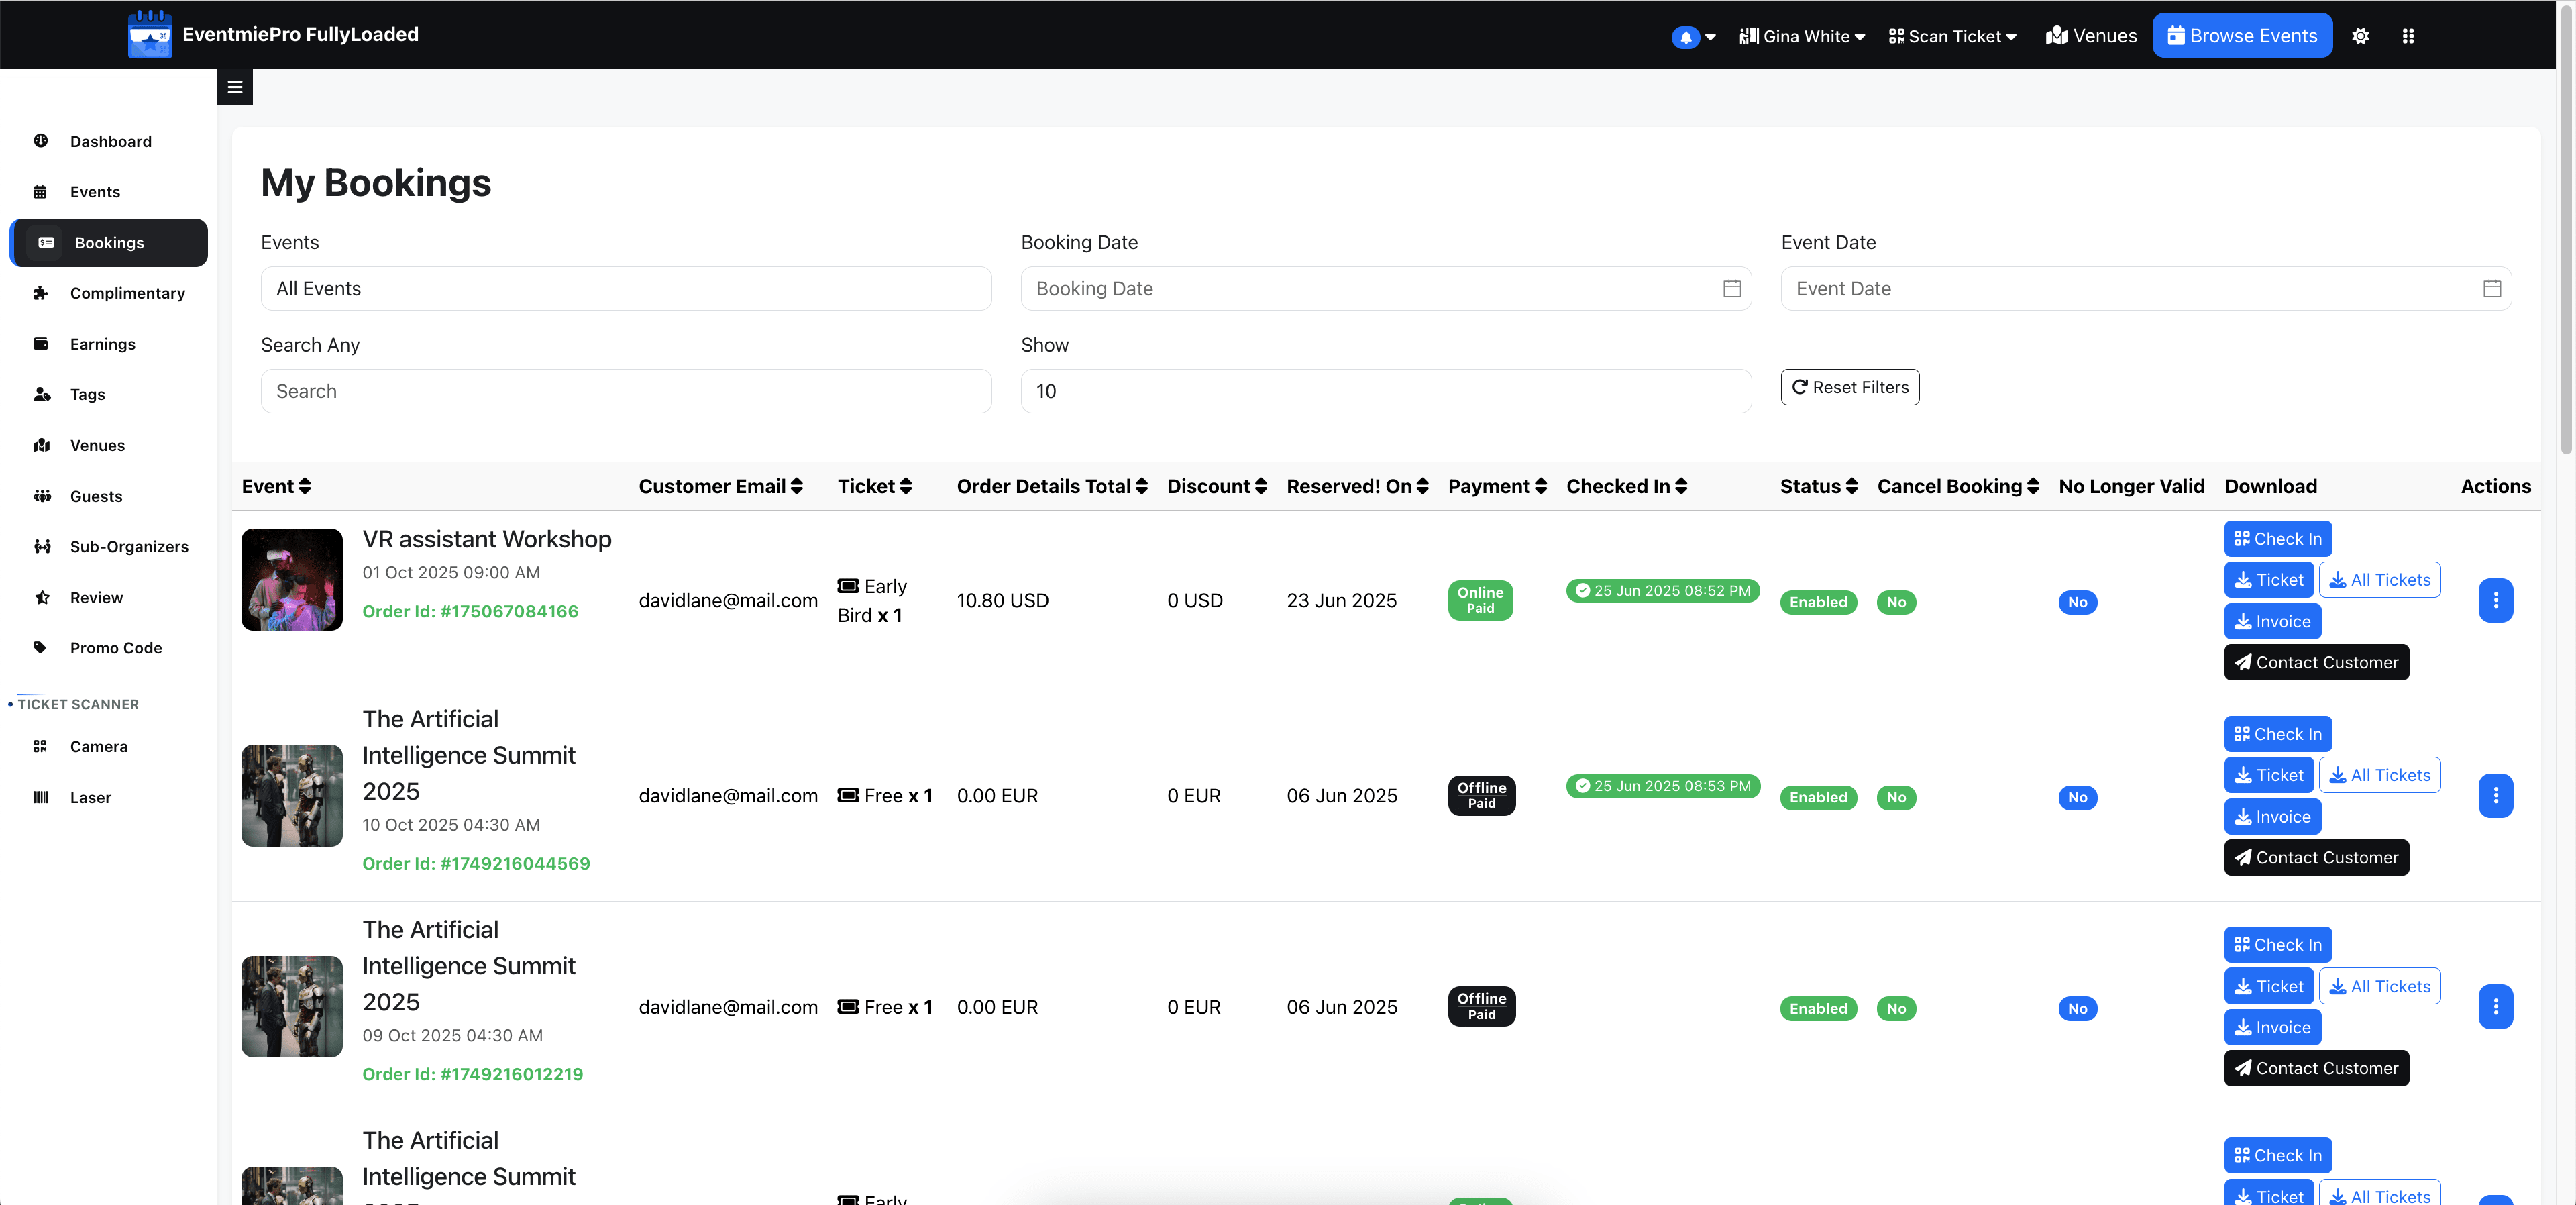Sort by the Ticket column arrows
The width and height of the screenshot is (2576, 1205).
pyautogui.click(x=906, y=486)
